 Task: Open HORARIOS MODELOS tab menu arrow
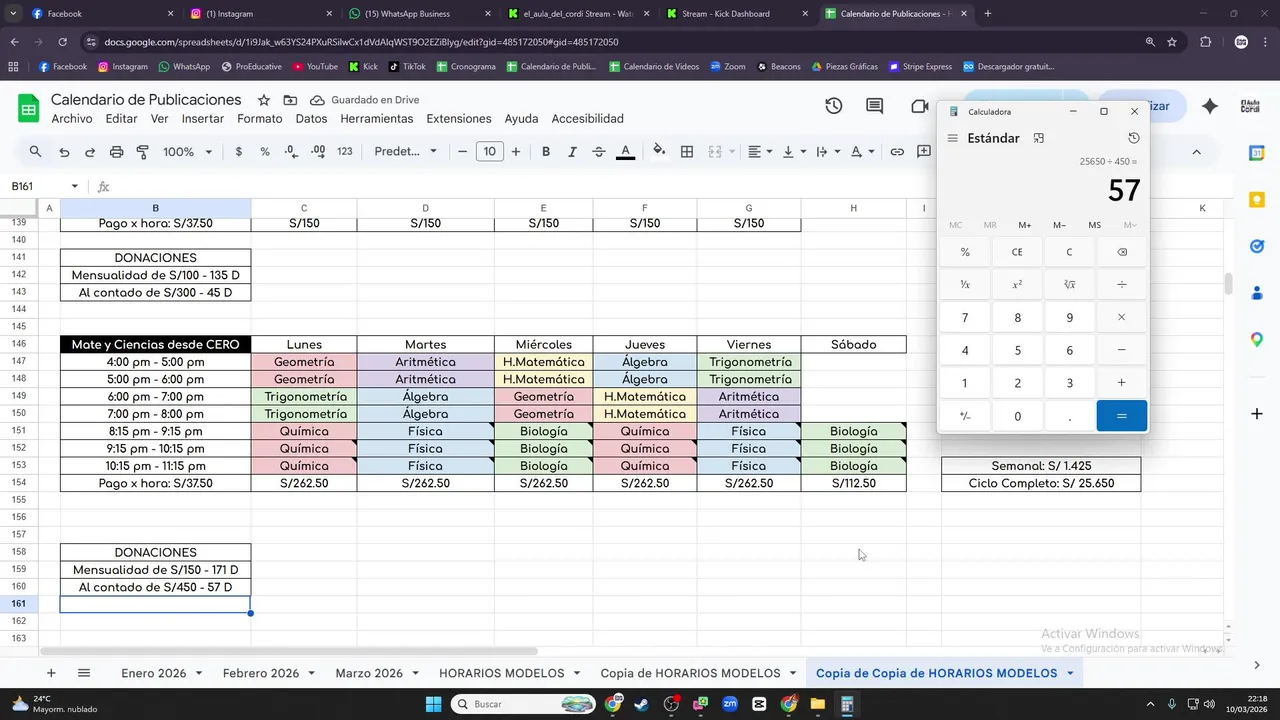[x=576, y=673]
